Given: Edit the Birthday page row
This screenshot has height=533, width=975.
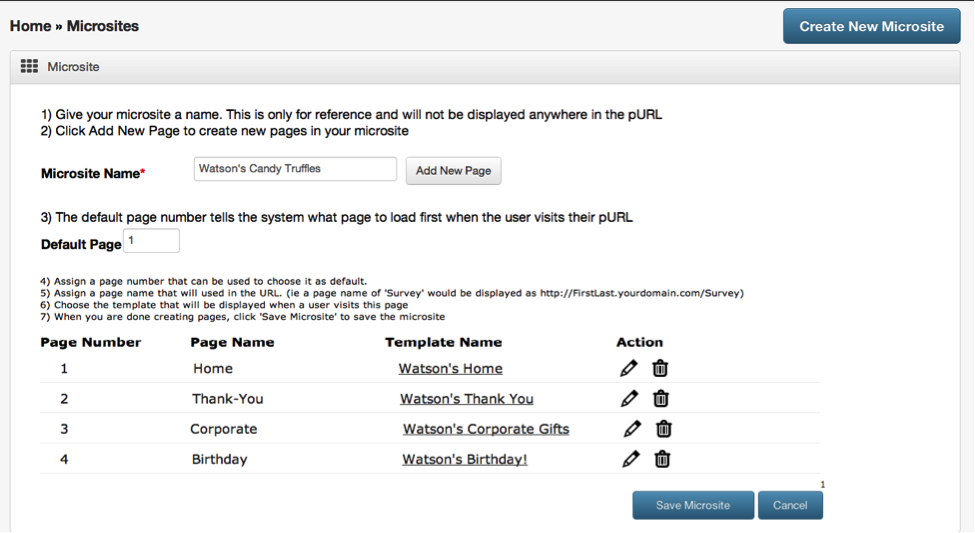Looking at the screenshot, I should pos(631,459).
